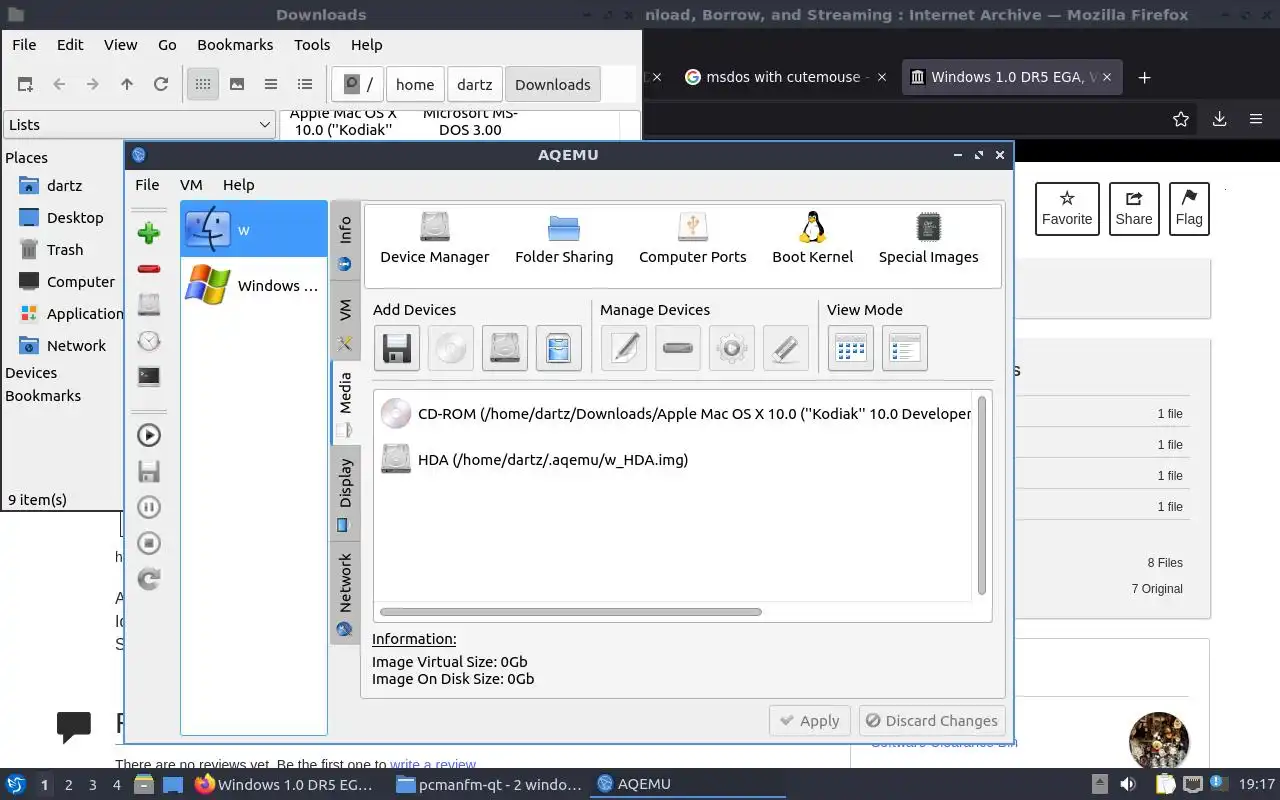The height and width of the screenshot is (800, 1280).
Task: Remove selected device under Manage Devices
Action: (678, 348)
